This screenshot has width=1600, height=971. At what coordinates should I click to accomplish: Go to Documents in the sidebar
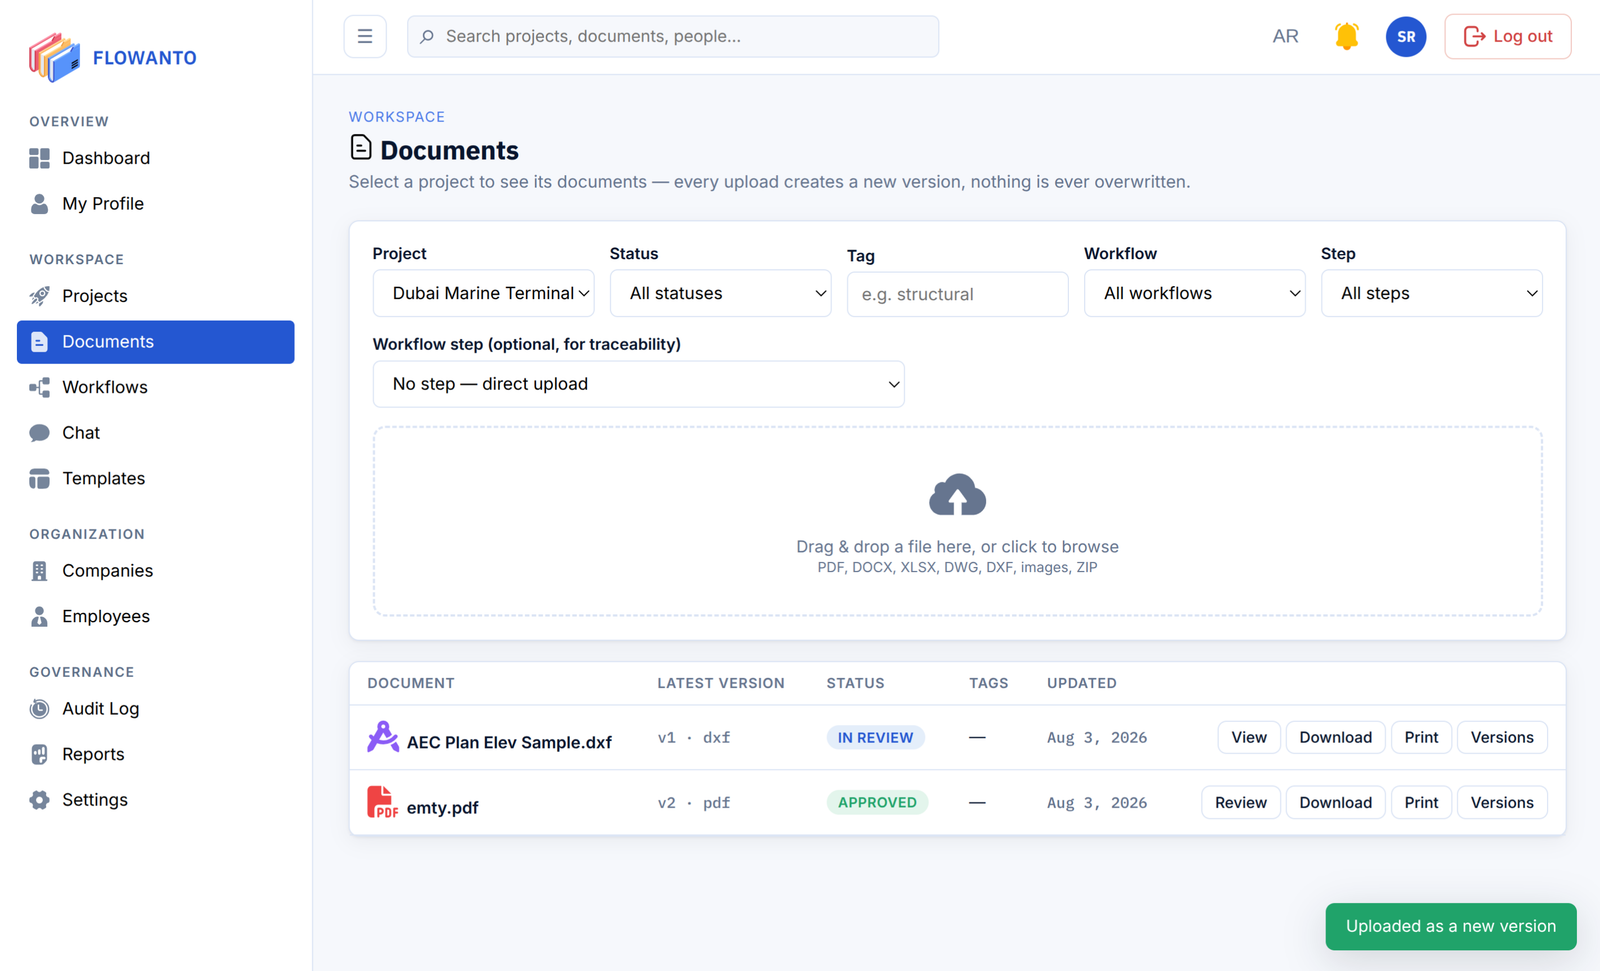(x=156, y=342)
